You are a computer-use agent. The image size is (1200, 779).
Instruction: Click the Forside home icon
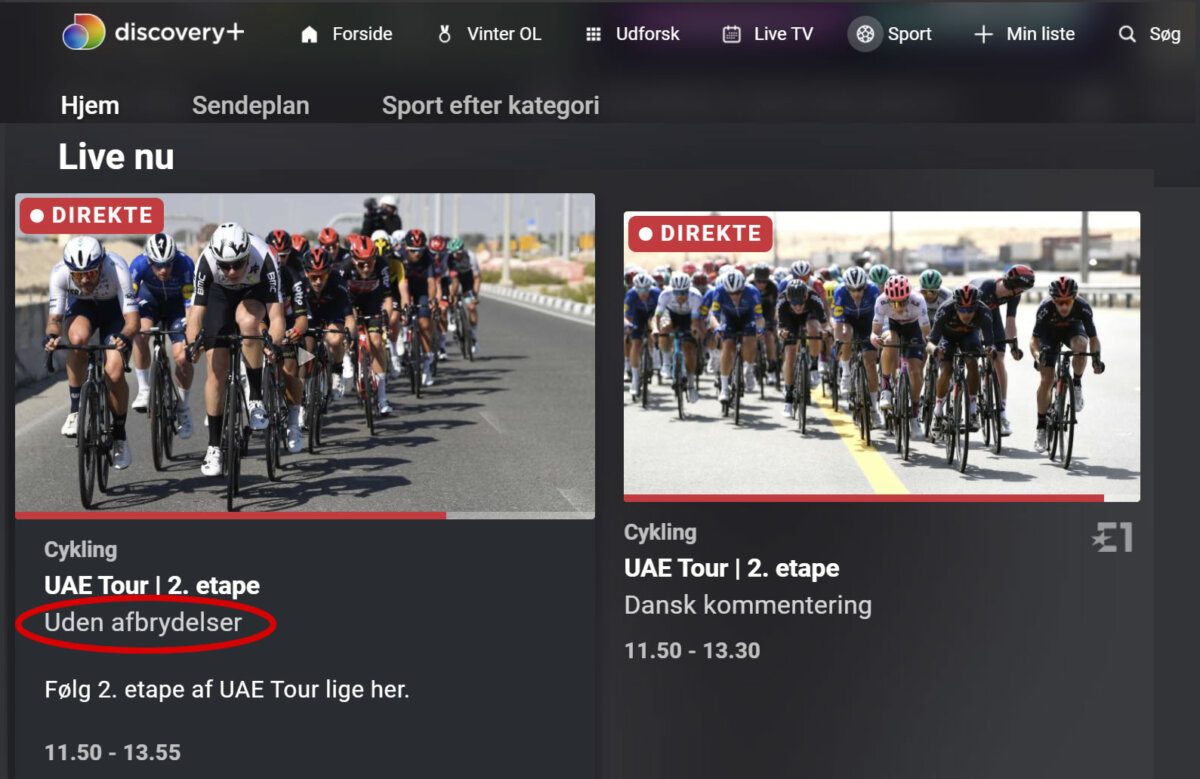310,35
